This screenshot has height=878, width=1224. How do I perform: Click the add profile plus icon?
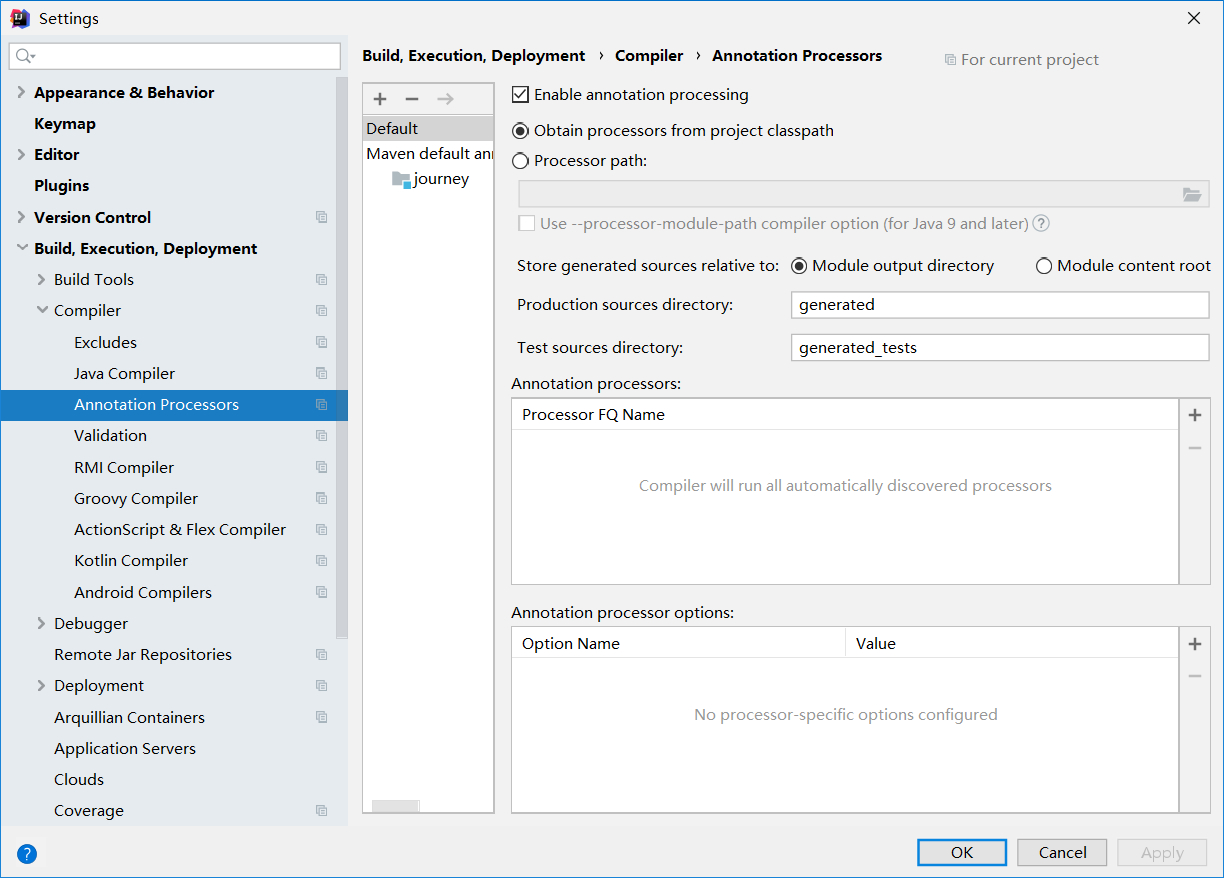click(380, 99)
